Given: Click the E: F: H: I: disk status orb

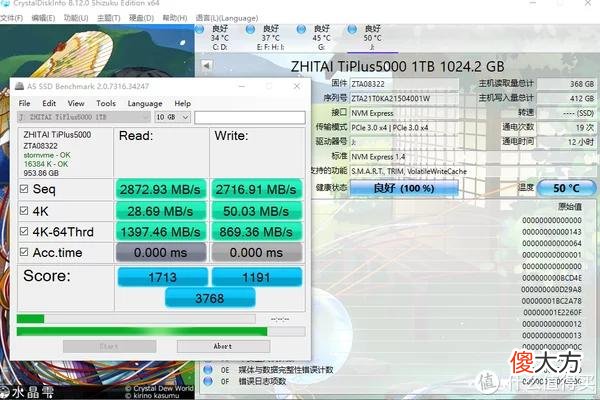Looking at the screenshot, I should point(250,29).
